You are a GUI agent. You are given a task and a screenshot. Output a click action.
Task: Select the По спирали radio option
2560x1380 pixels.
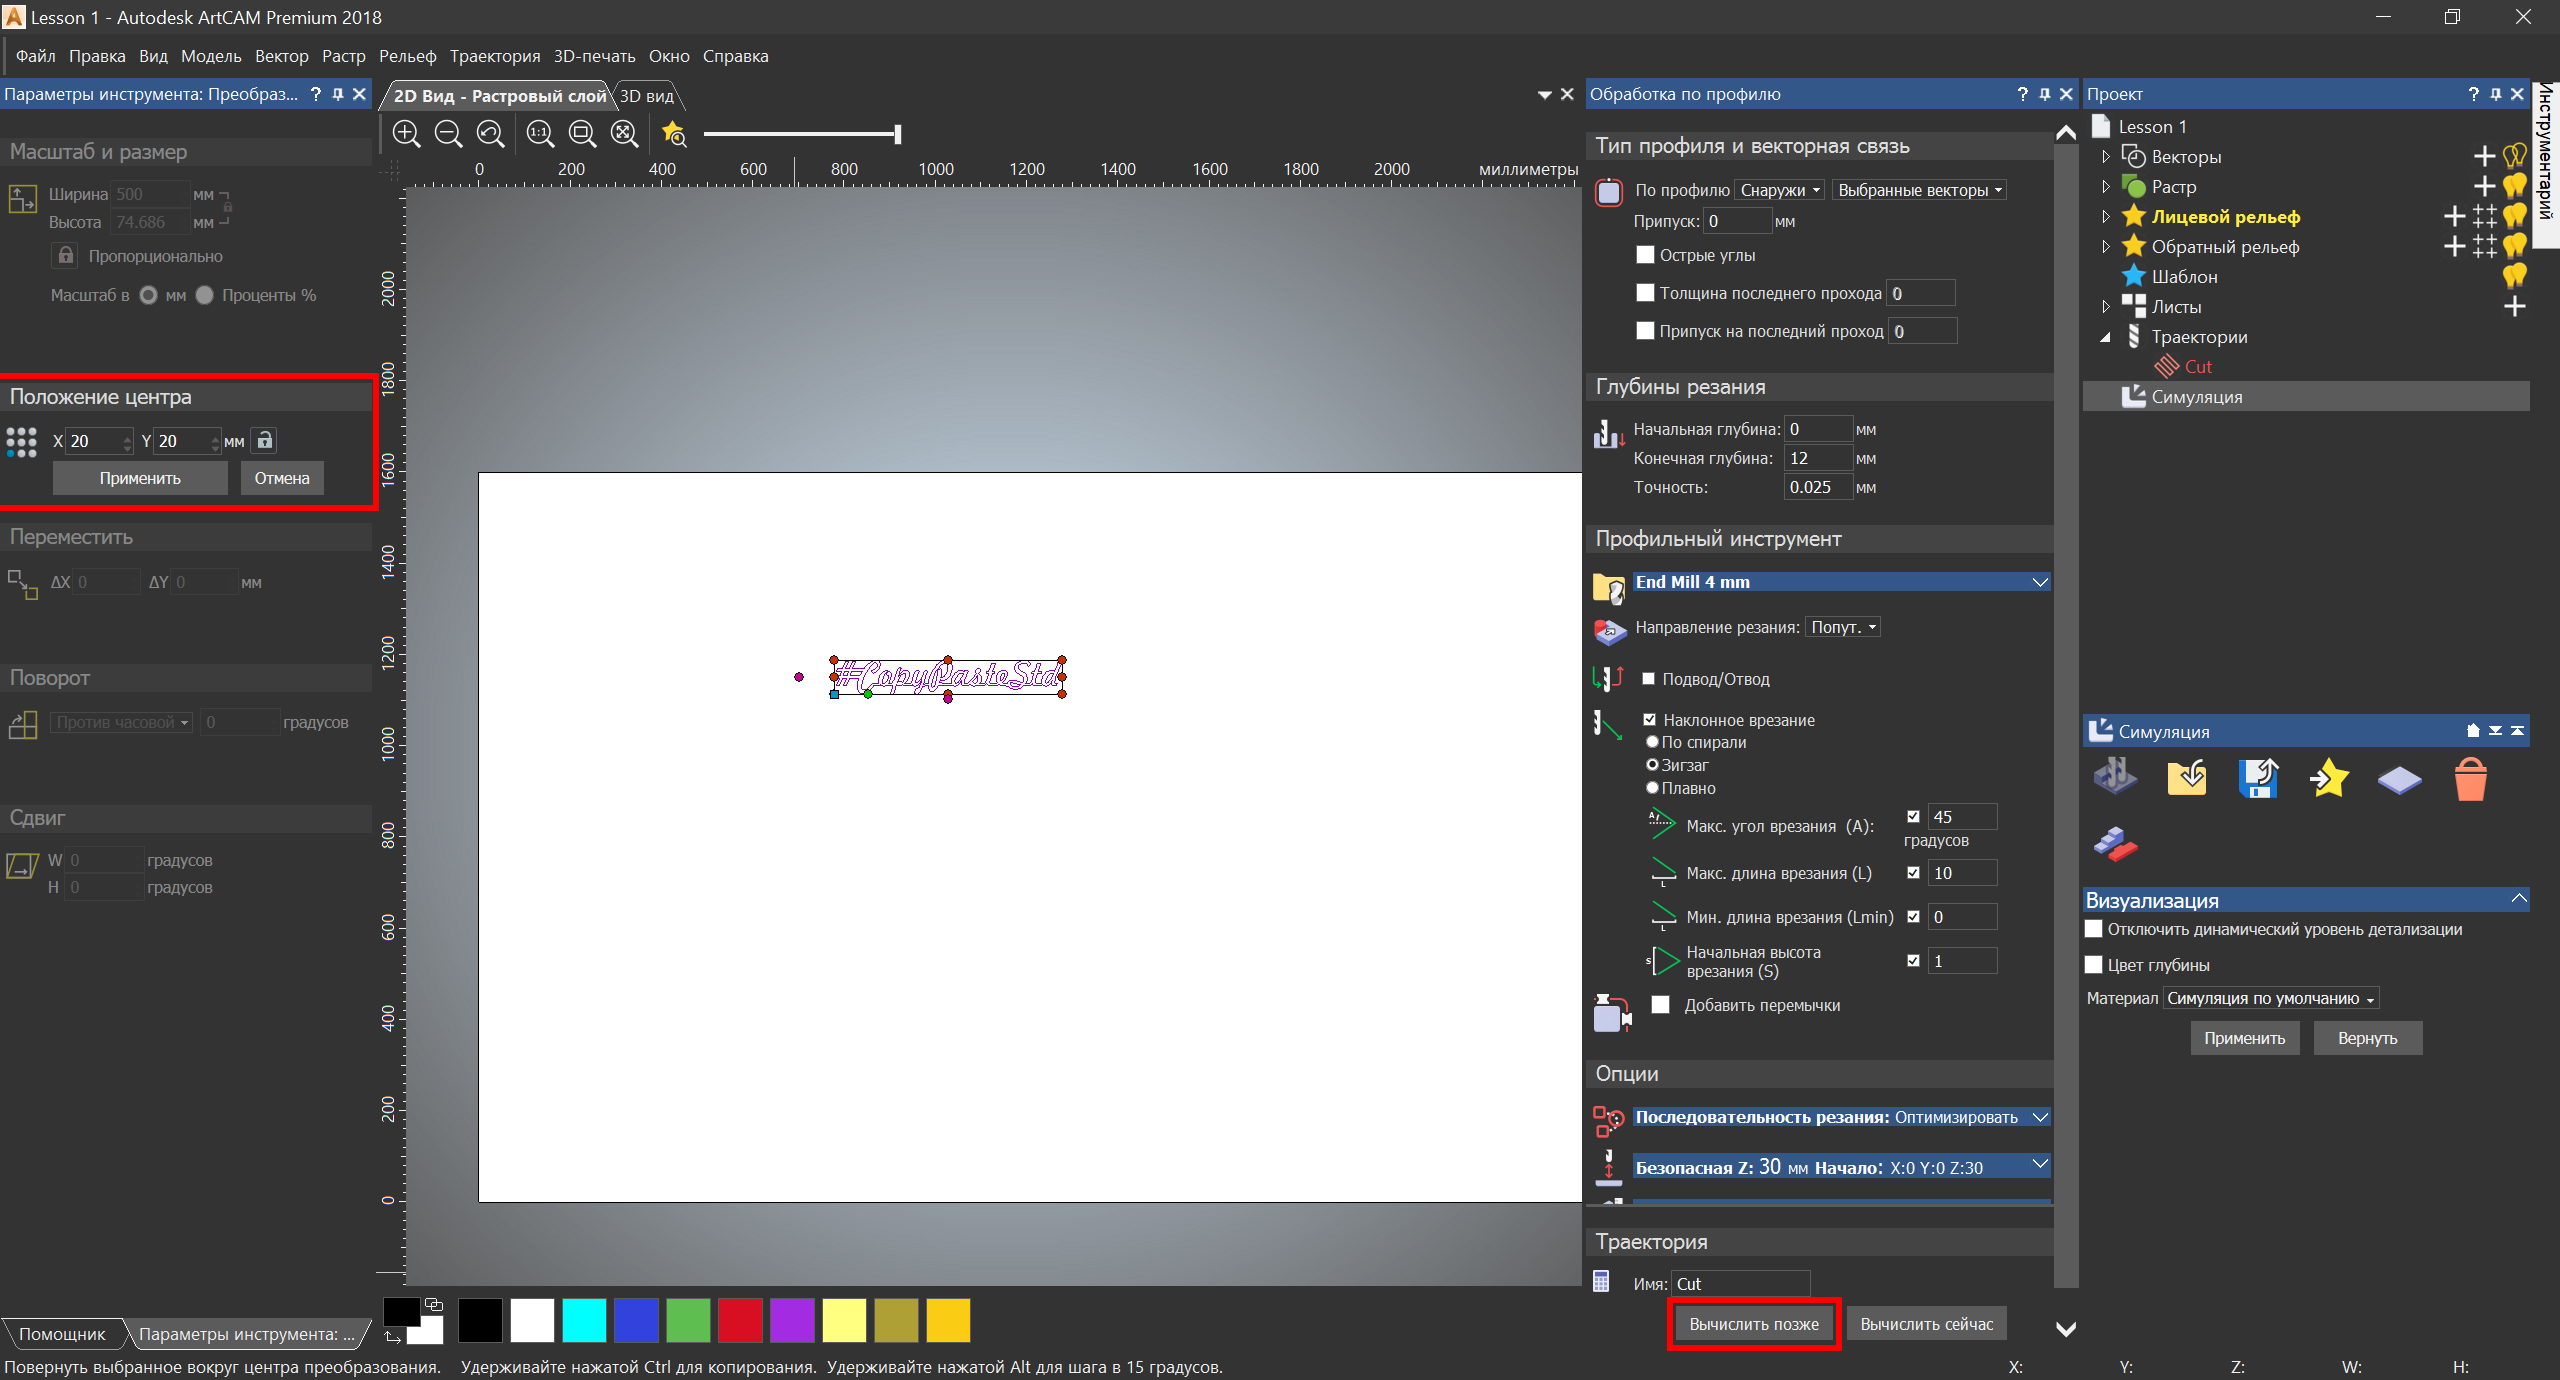[x=1652, y=742]
